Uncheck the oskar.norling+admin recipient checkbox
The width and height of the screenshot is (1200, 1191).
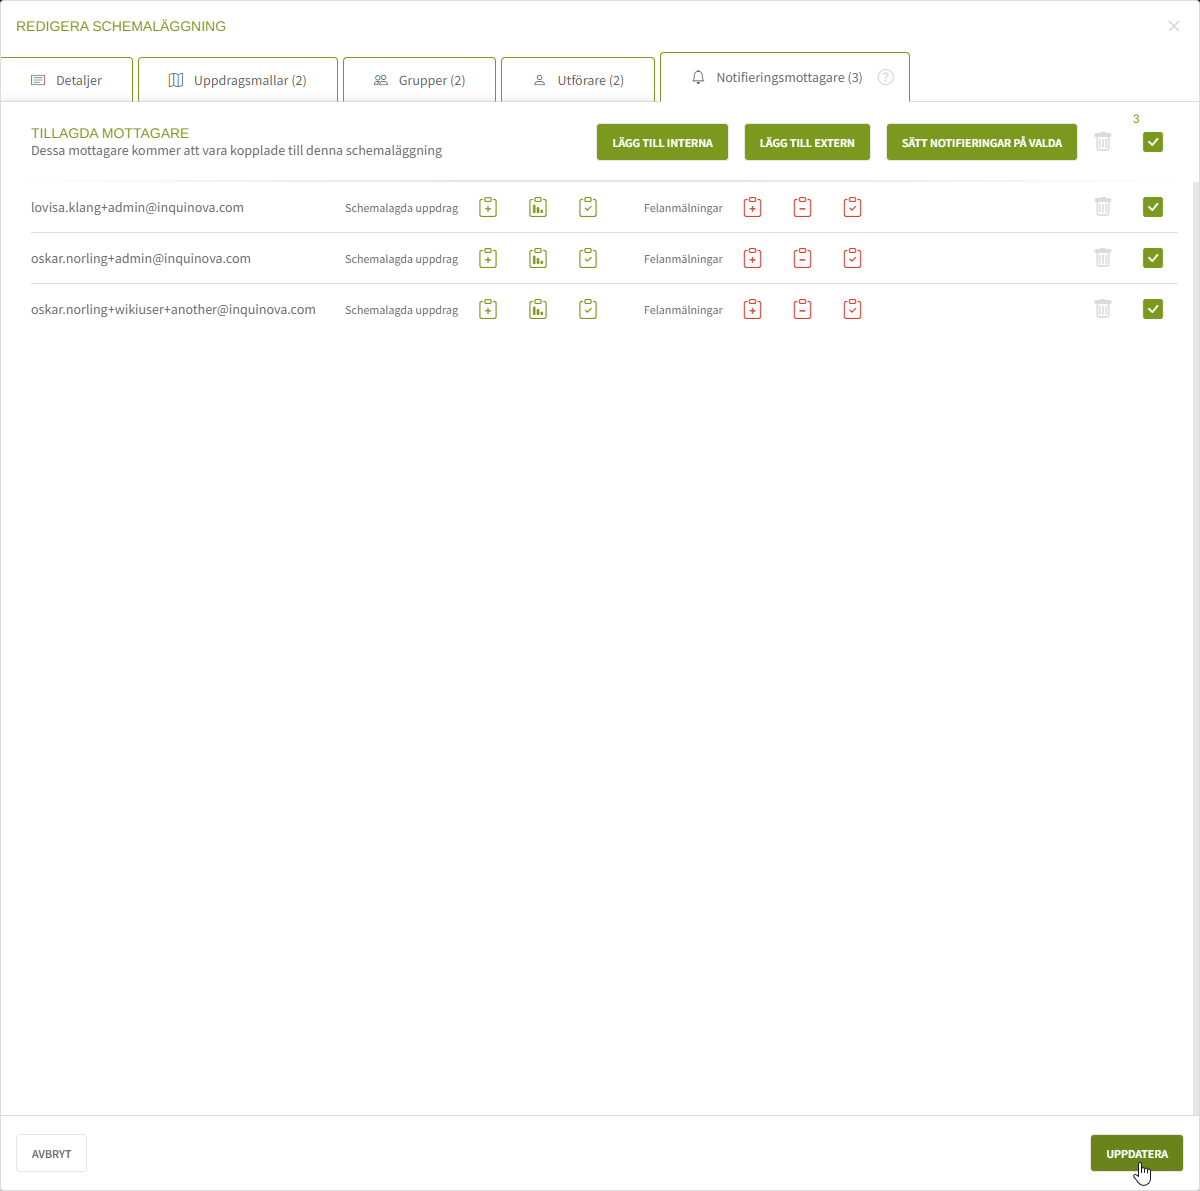[x=1153, y=258]
